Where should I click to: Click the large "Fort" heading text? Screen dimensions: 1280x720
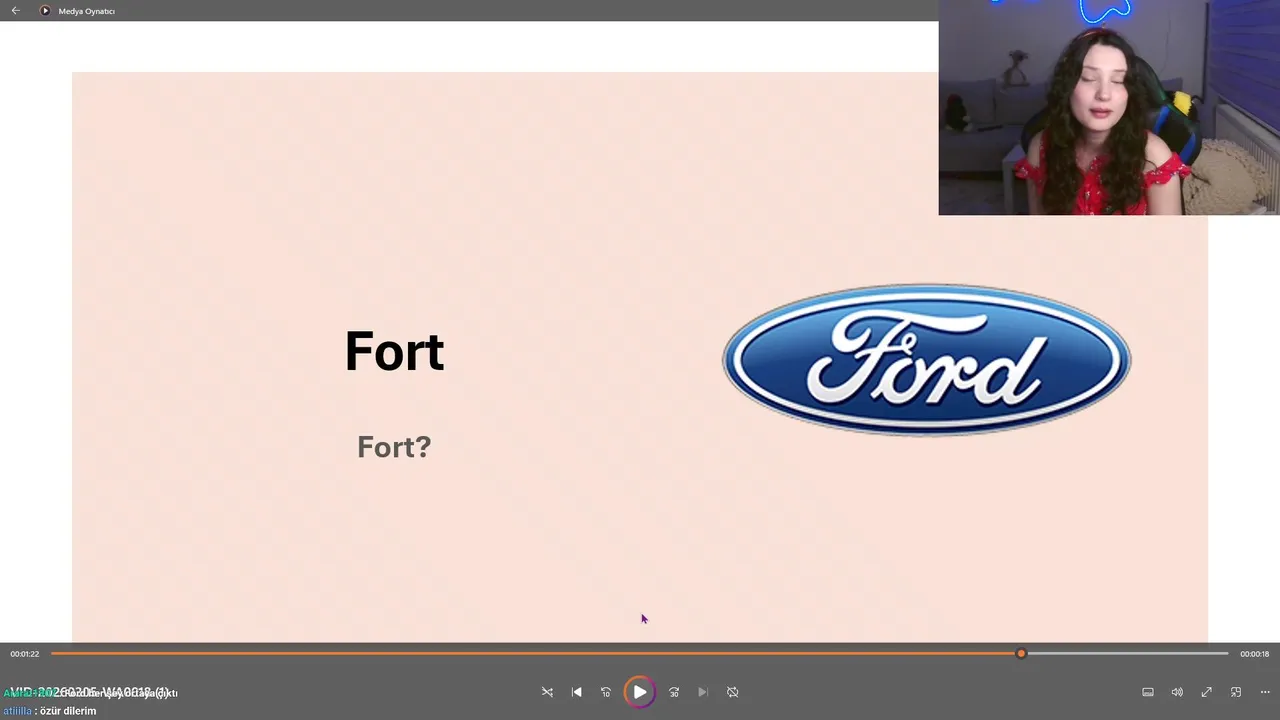click(394, 351)
